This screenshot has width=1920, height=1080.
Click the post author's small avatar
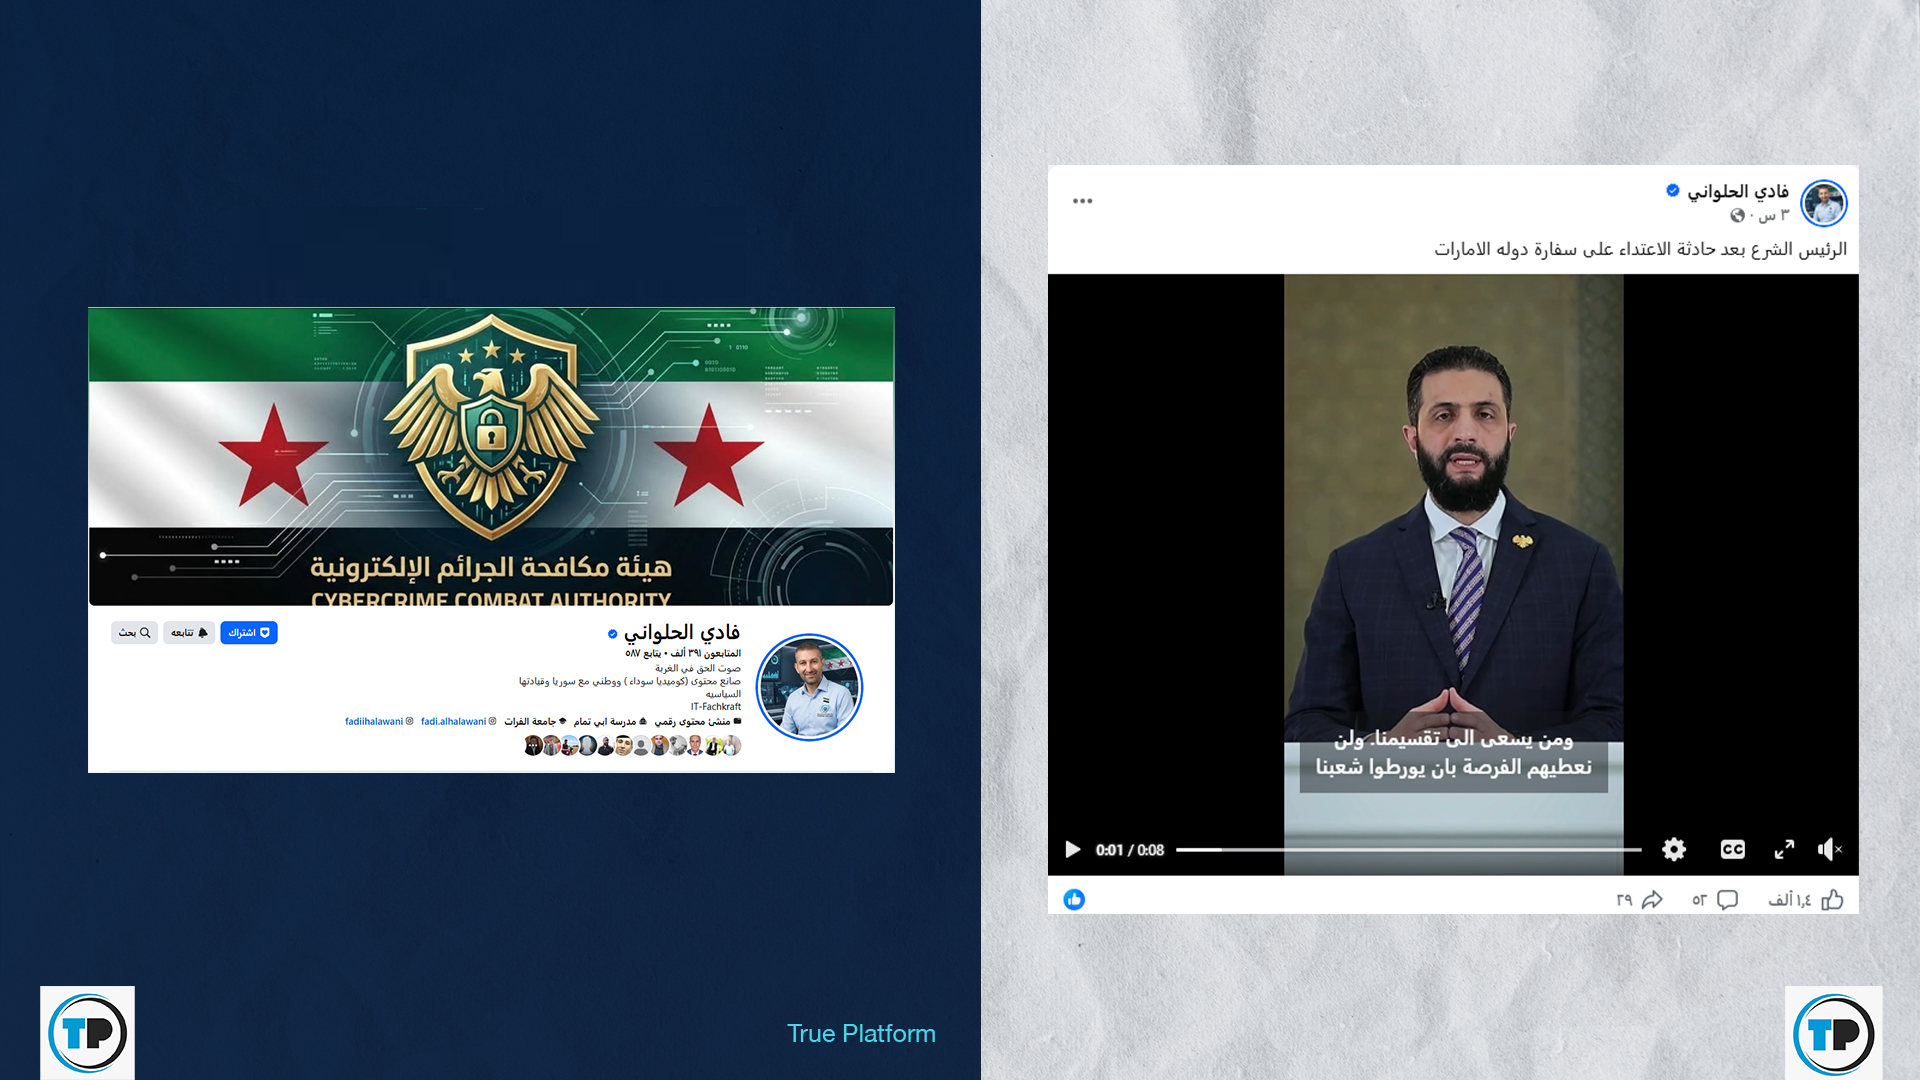1823,204
